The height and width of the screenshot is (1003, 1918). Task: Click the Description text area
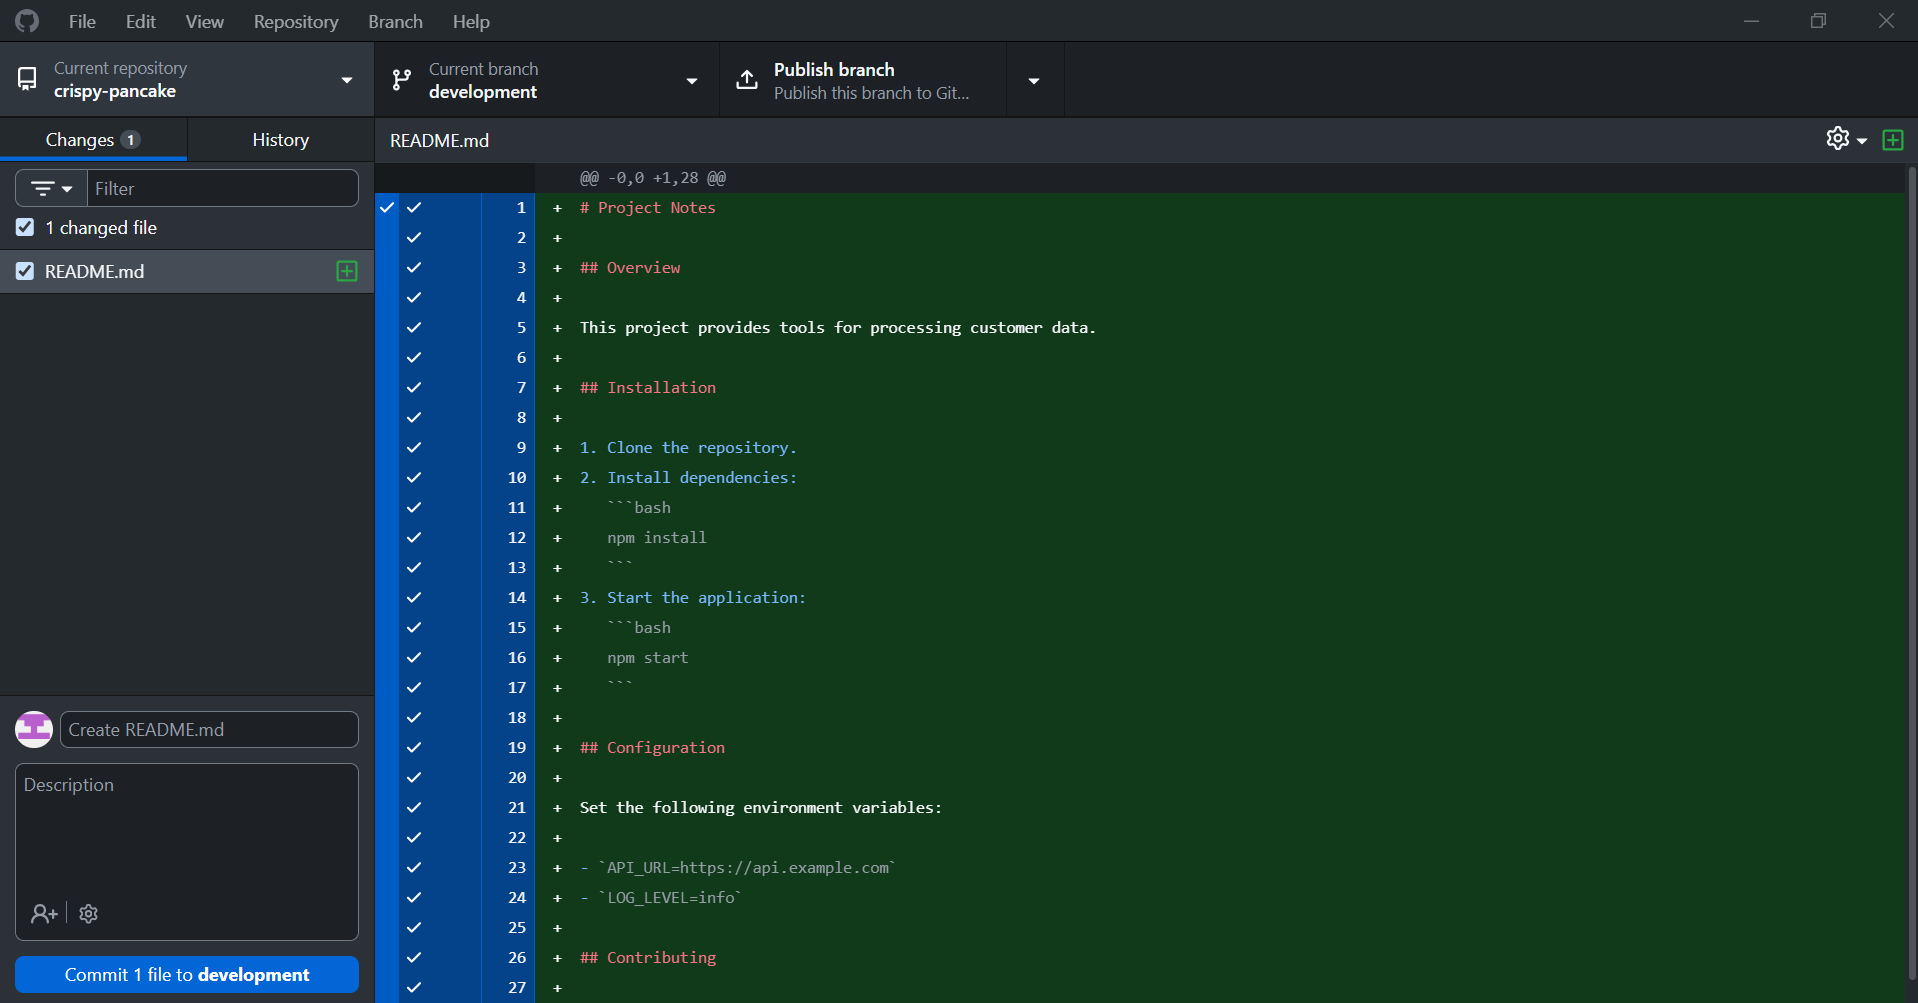pyautogui.click(x=187, y=830)
